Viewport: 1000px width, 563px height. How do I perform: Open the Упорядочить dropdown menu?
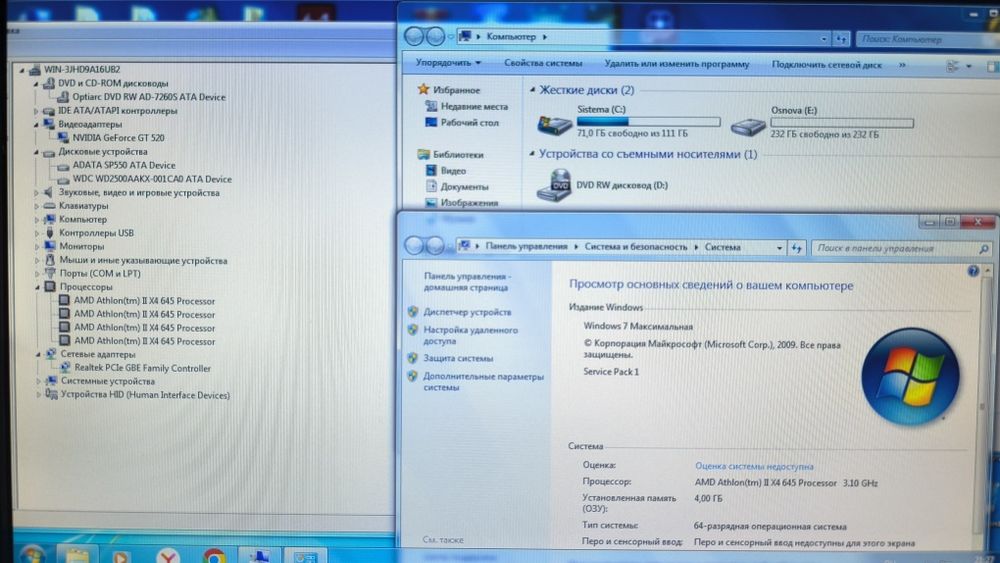(448, 62)
